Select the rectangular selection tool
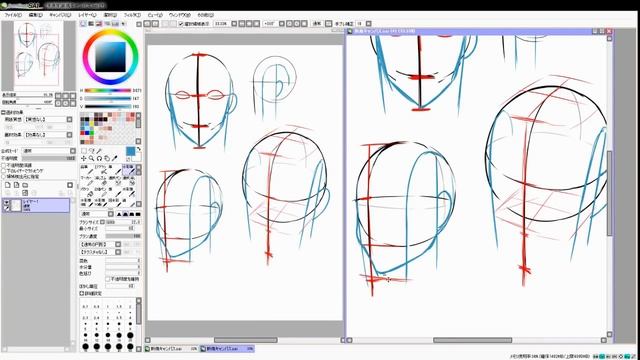640x360 pixels. pos(84,151)
